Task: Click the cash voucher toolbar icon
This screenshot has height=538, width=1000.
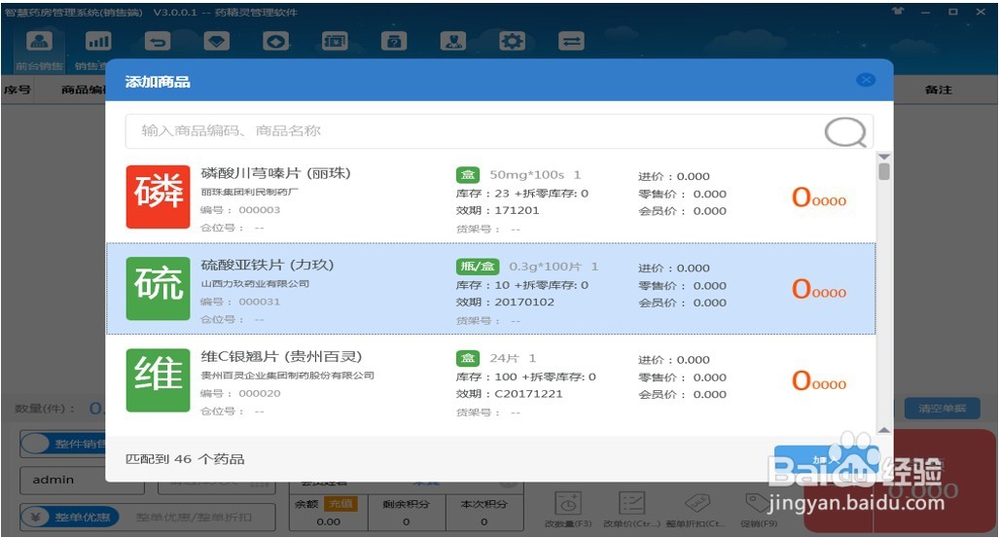Action: click(x=335, y=42)
